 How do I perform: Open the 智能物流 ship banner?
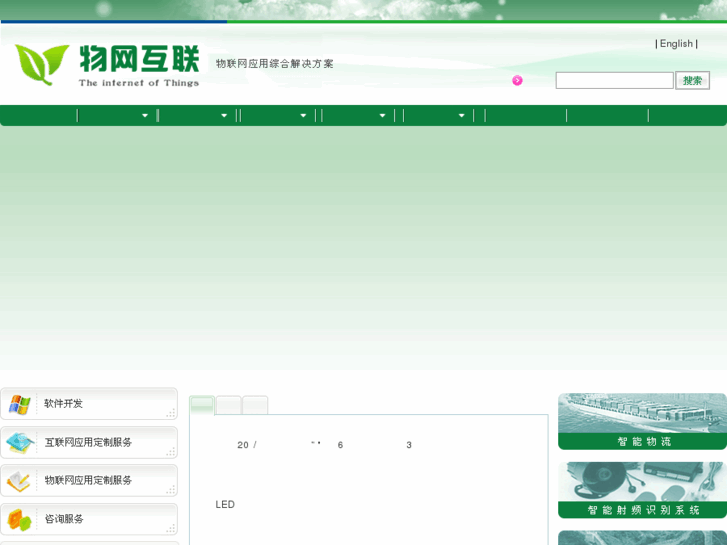click(642, 421)
